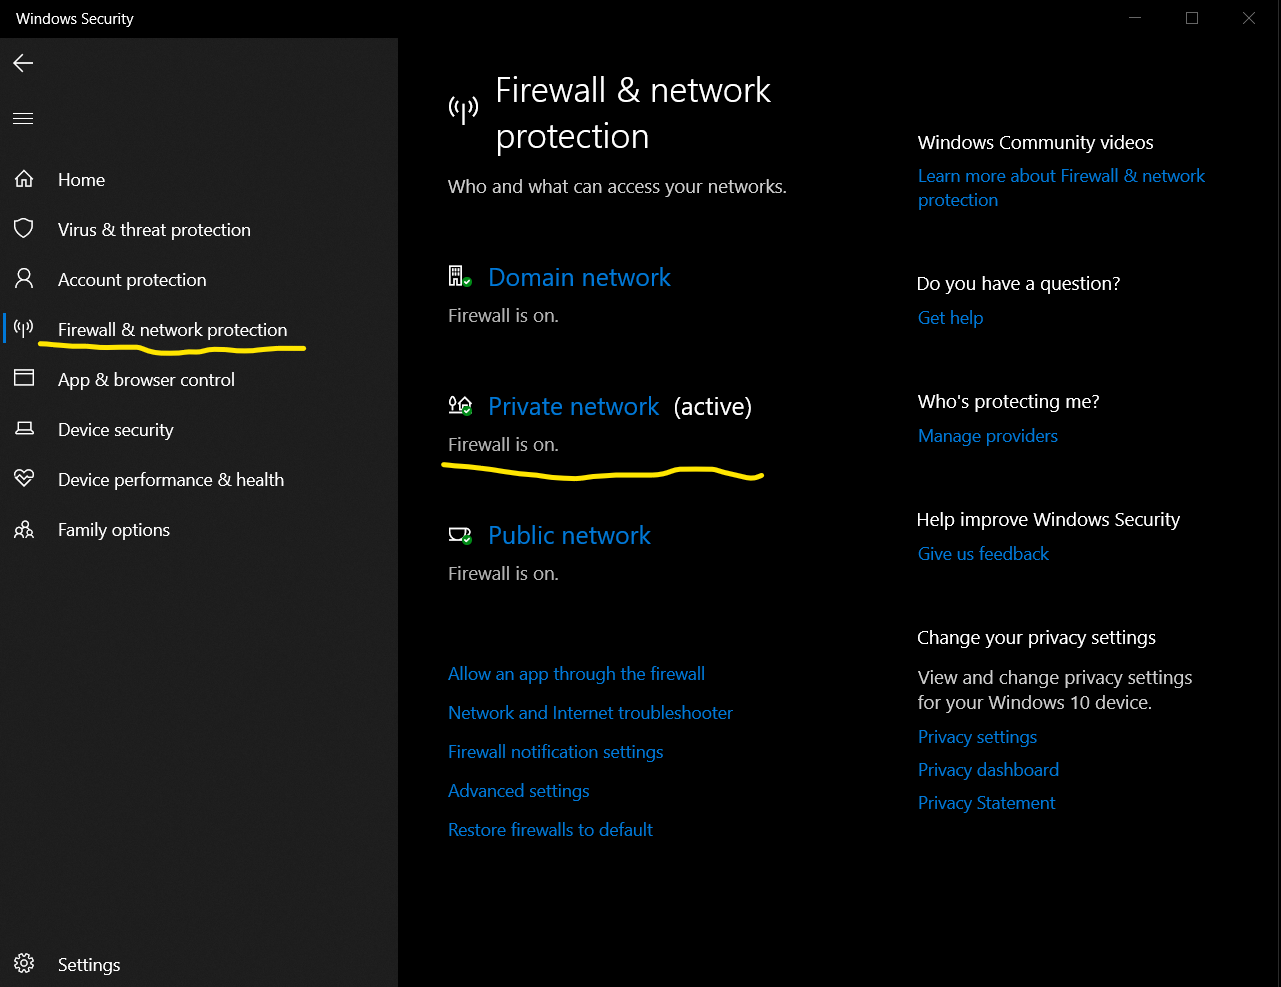Click the Device performance & health heart icon

pos(24,479)
